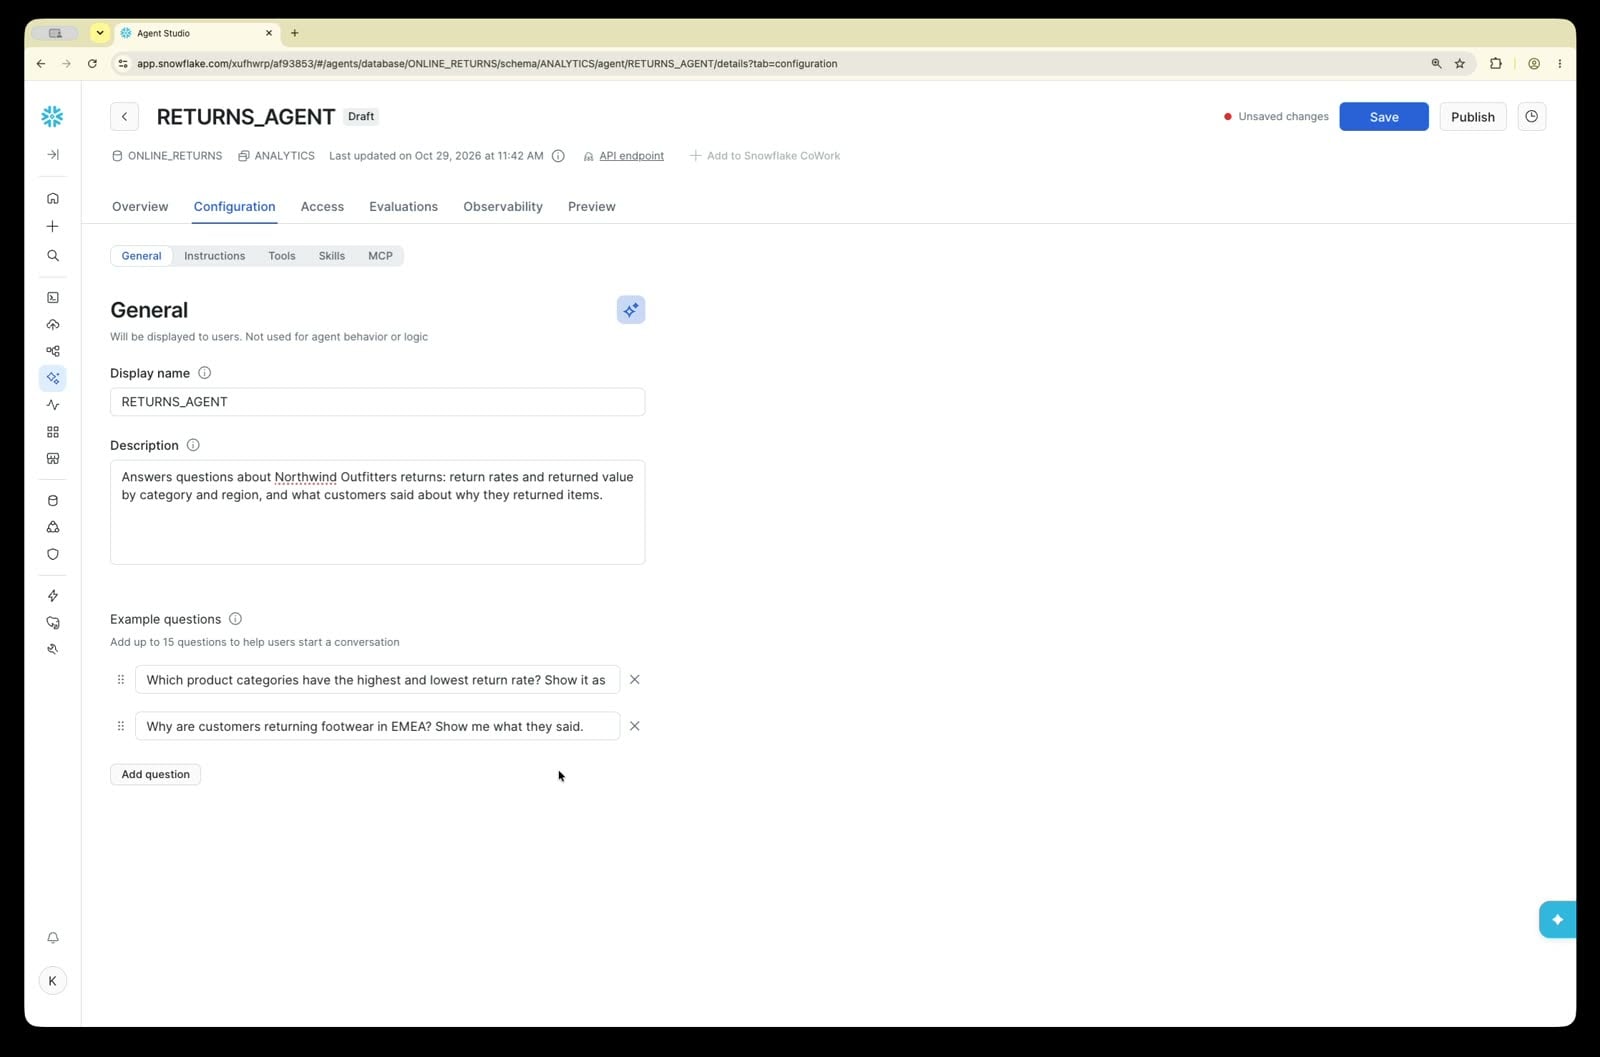Grab drag handle of the footwear EMEA question
Viewport: 1600px width, 1057px height.
click(121, 726)
